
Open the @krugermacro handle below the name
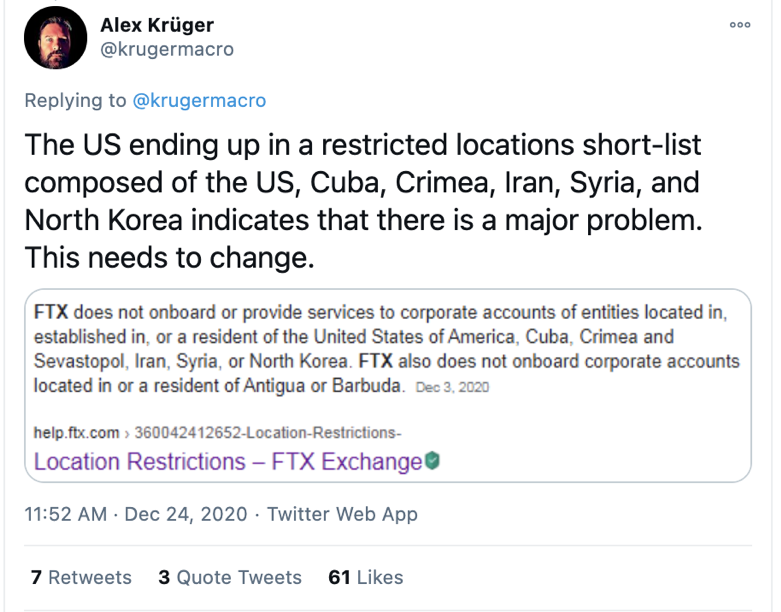167,49
